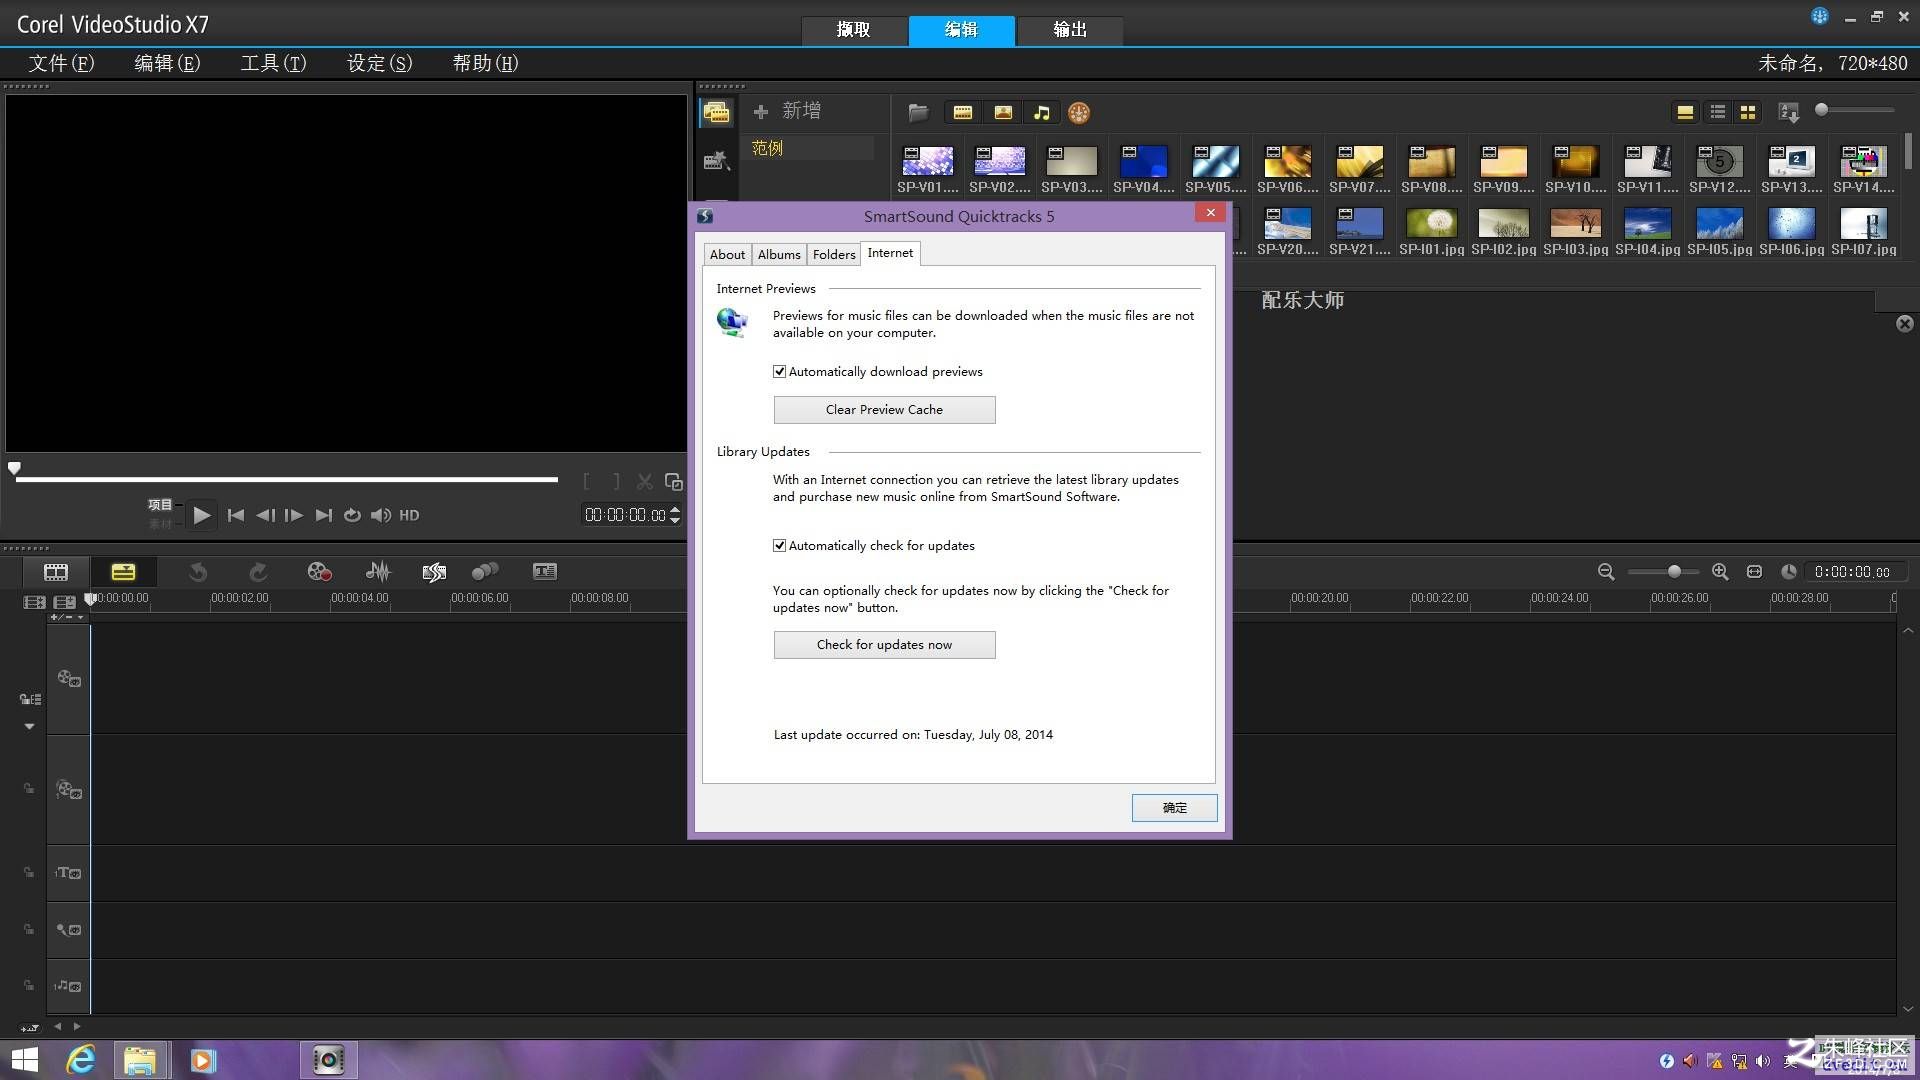This screenshot has height=1080, width=1920.
Task: Click the Undo arrow in timeline toolbar
Action: click(198, 572)
